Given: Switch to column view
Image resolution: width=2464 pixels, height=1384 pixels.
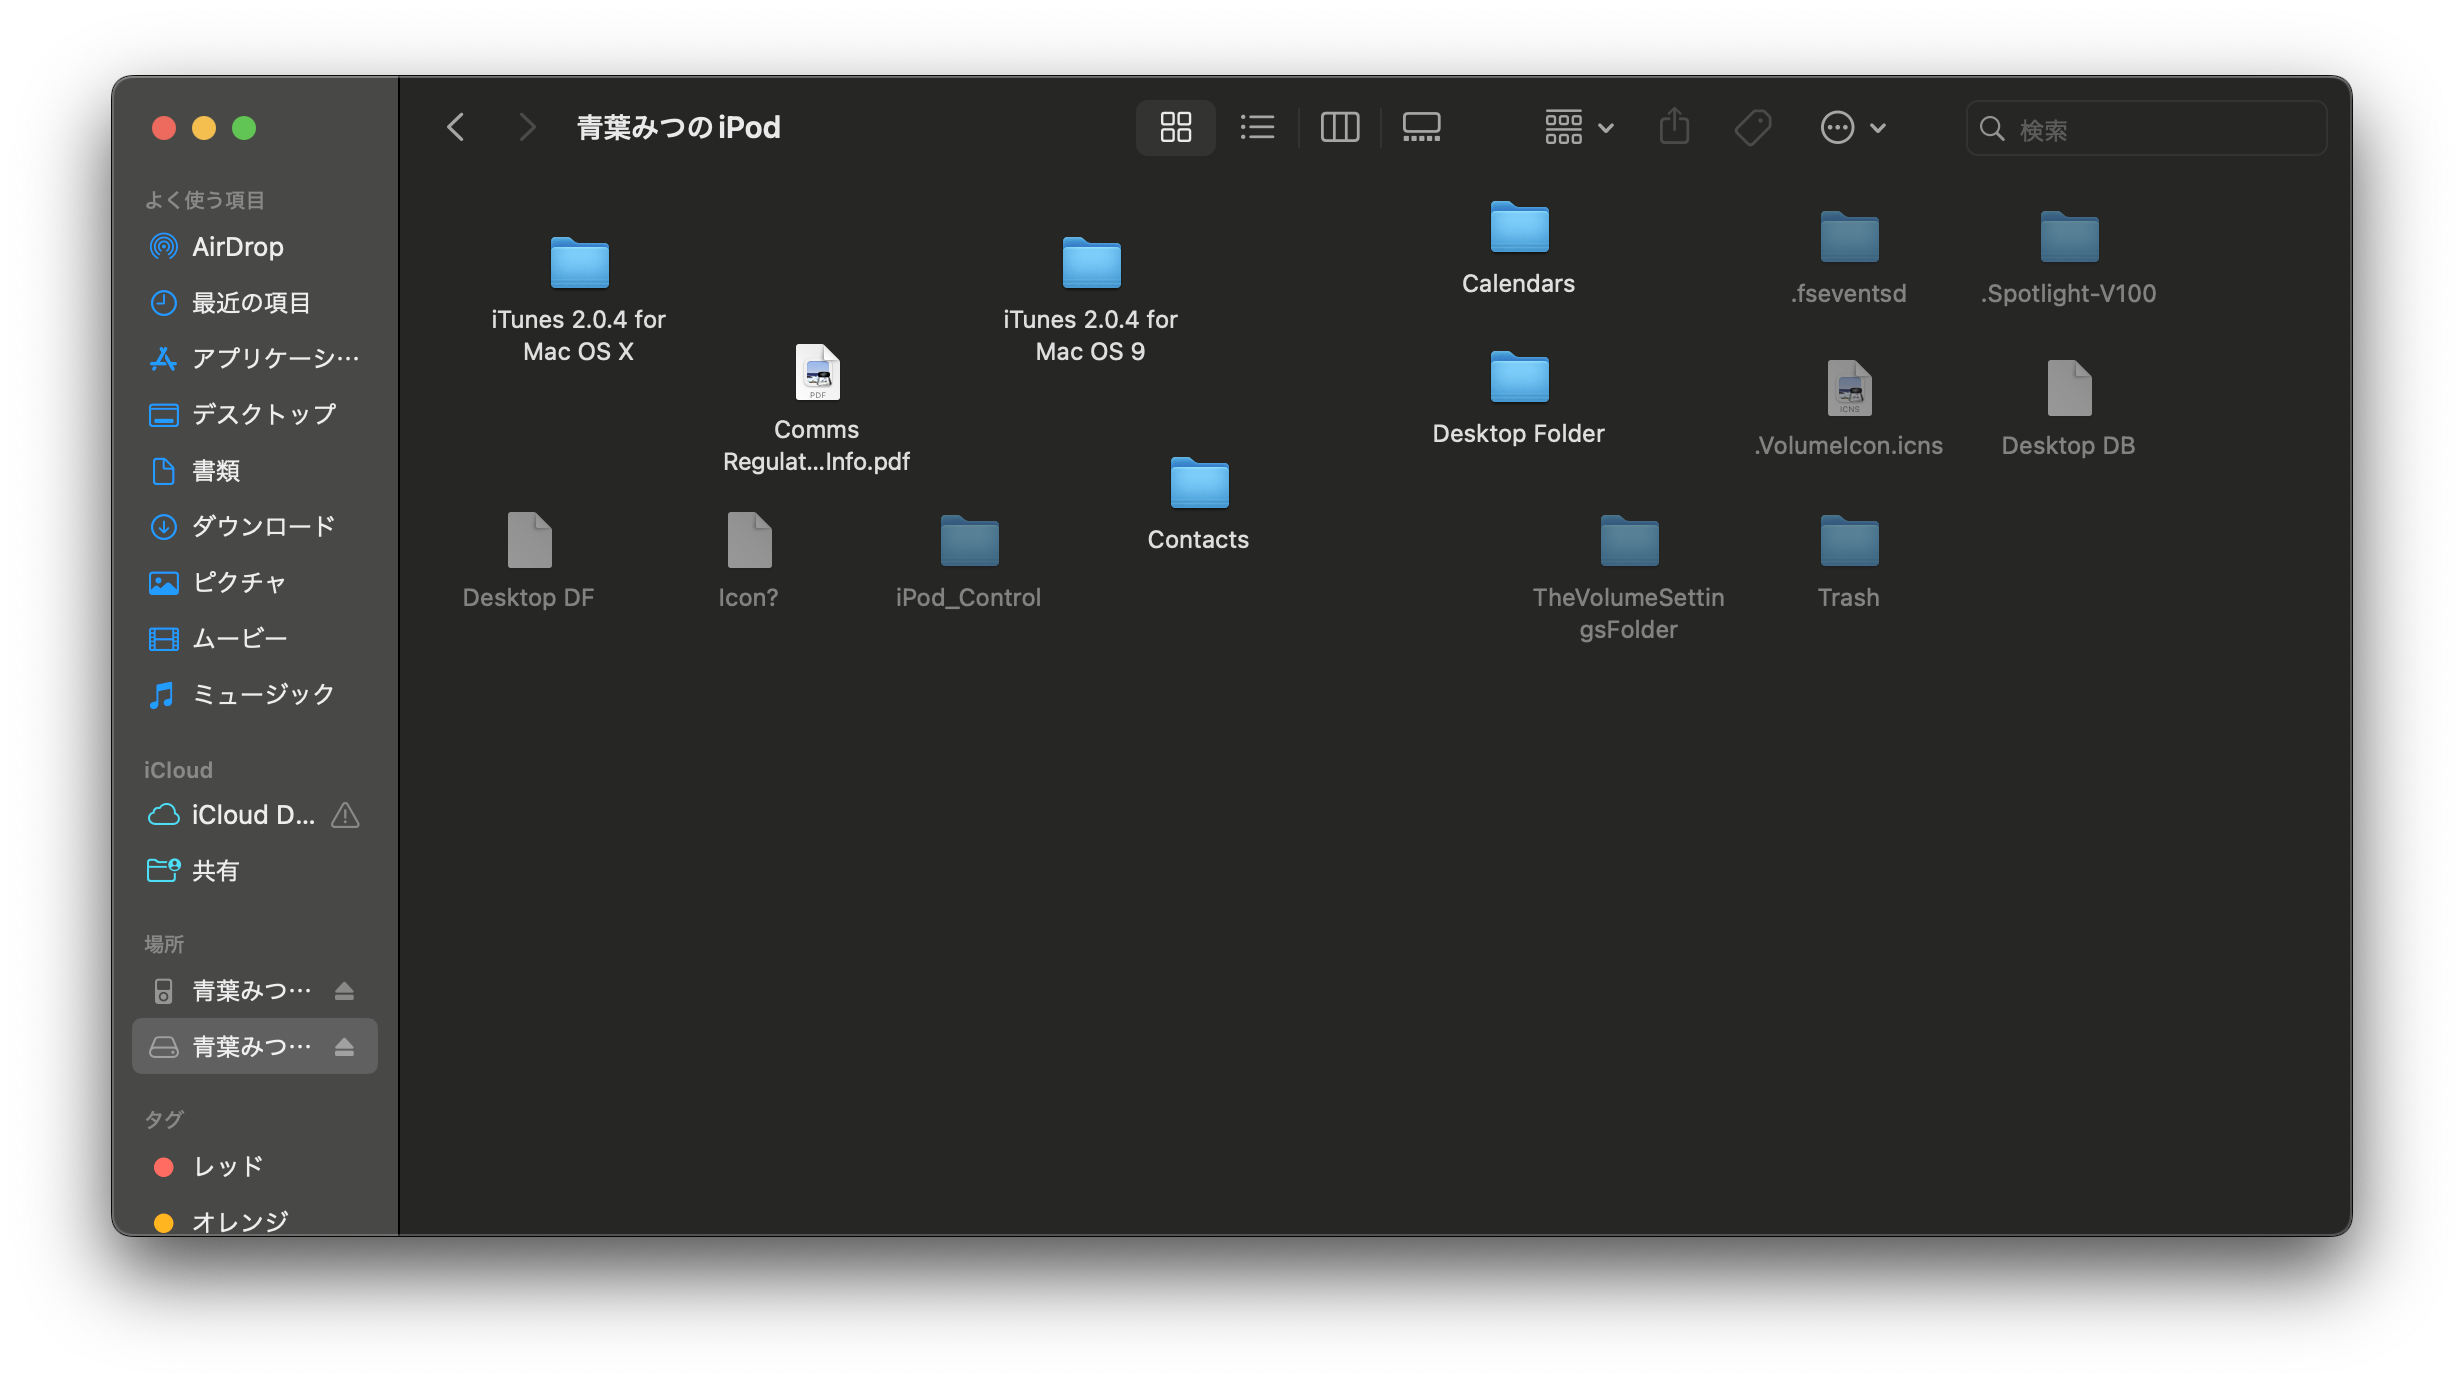Looking at the screenshot, I should coord(1339,127).
